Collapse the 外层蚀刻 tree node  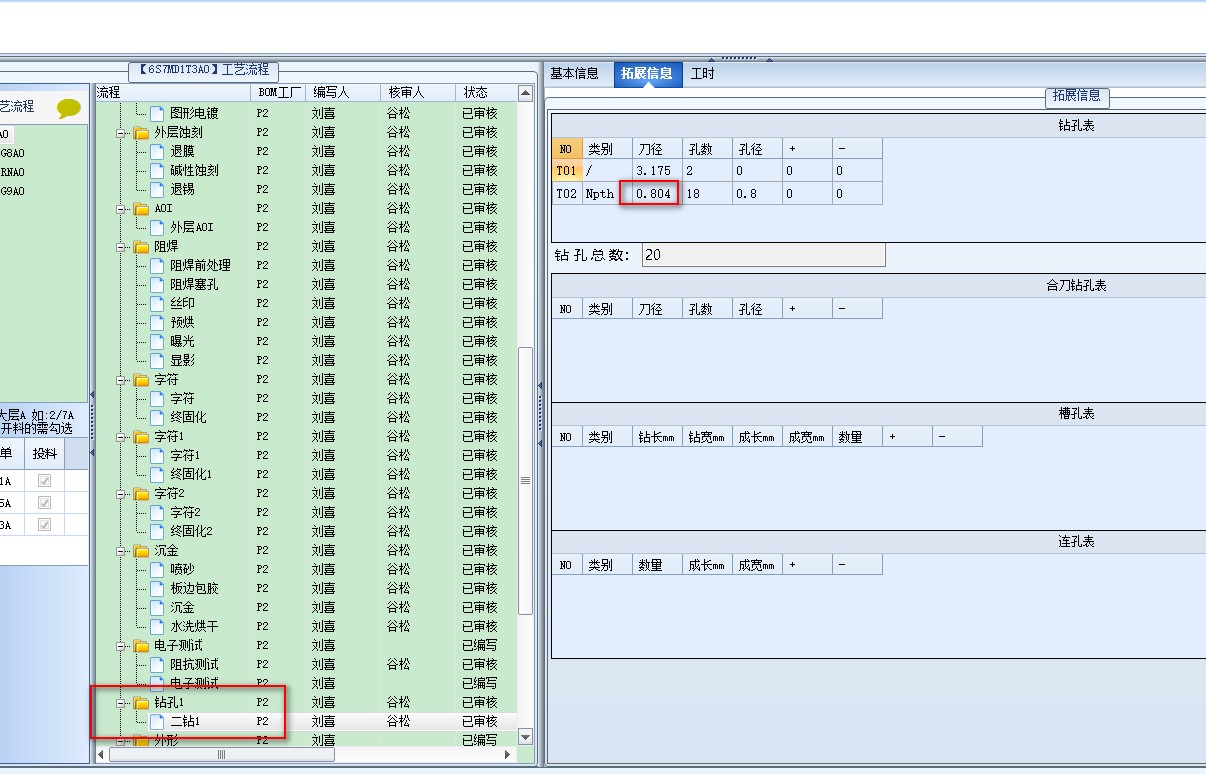pyautogui.click(x=122, y=132)
